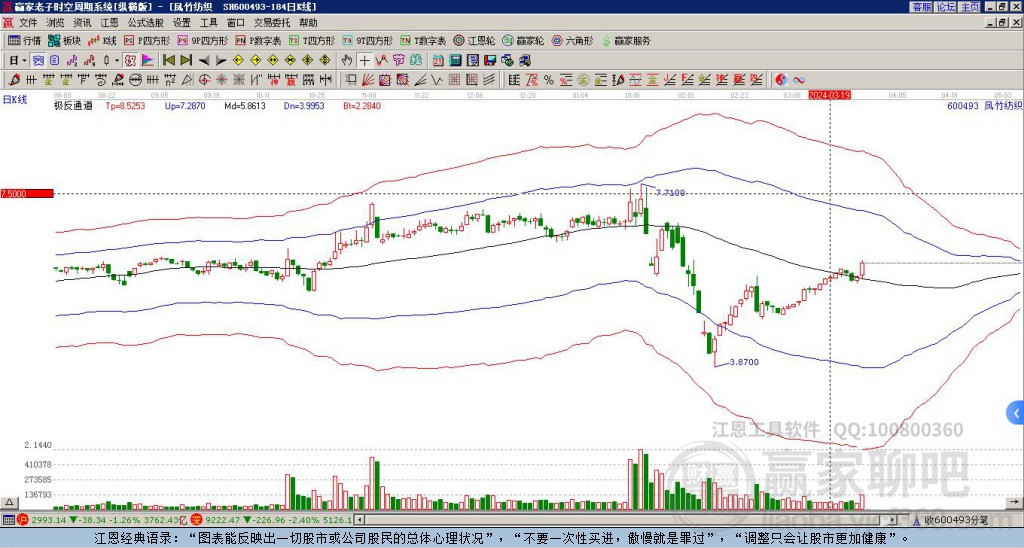1024x548 pixels.
Task: Select the Gann fan lines tool
Action: click(368, 80)
